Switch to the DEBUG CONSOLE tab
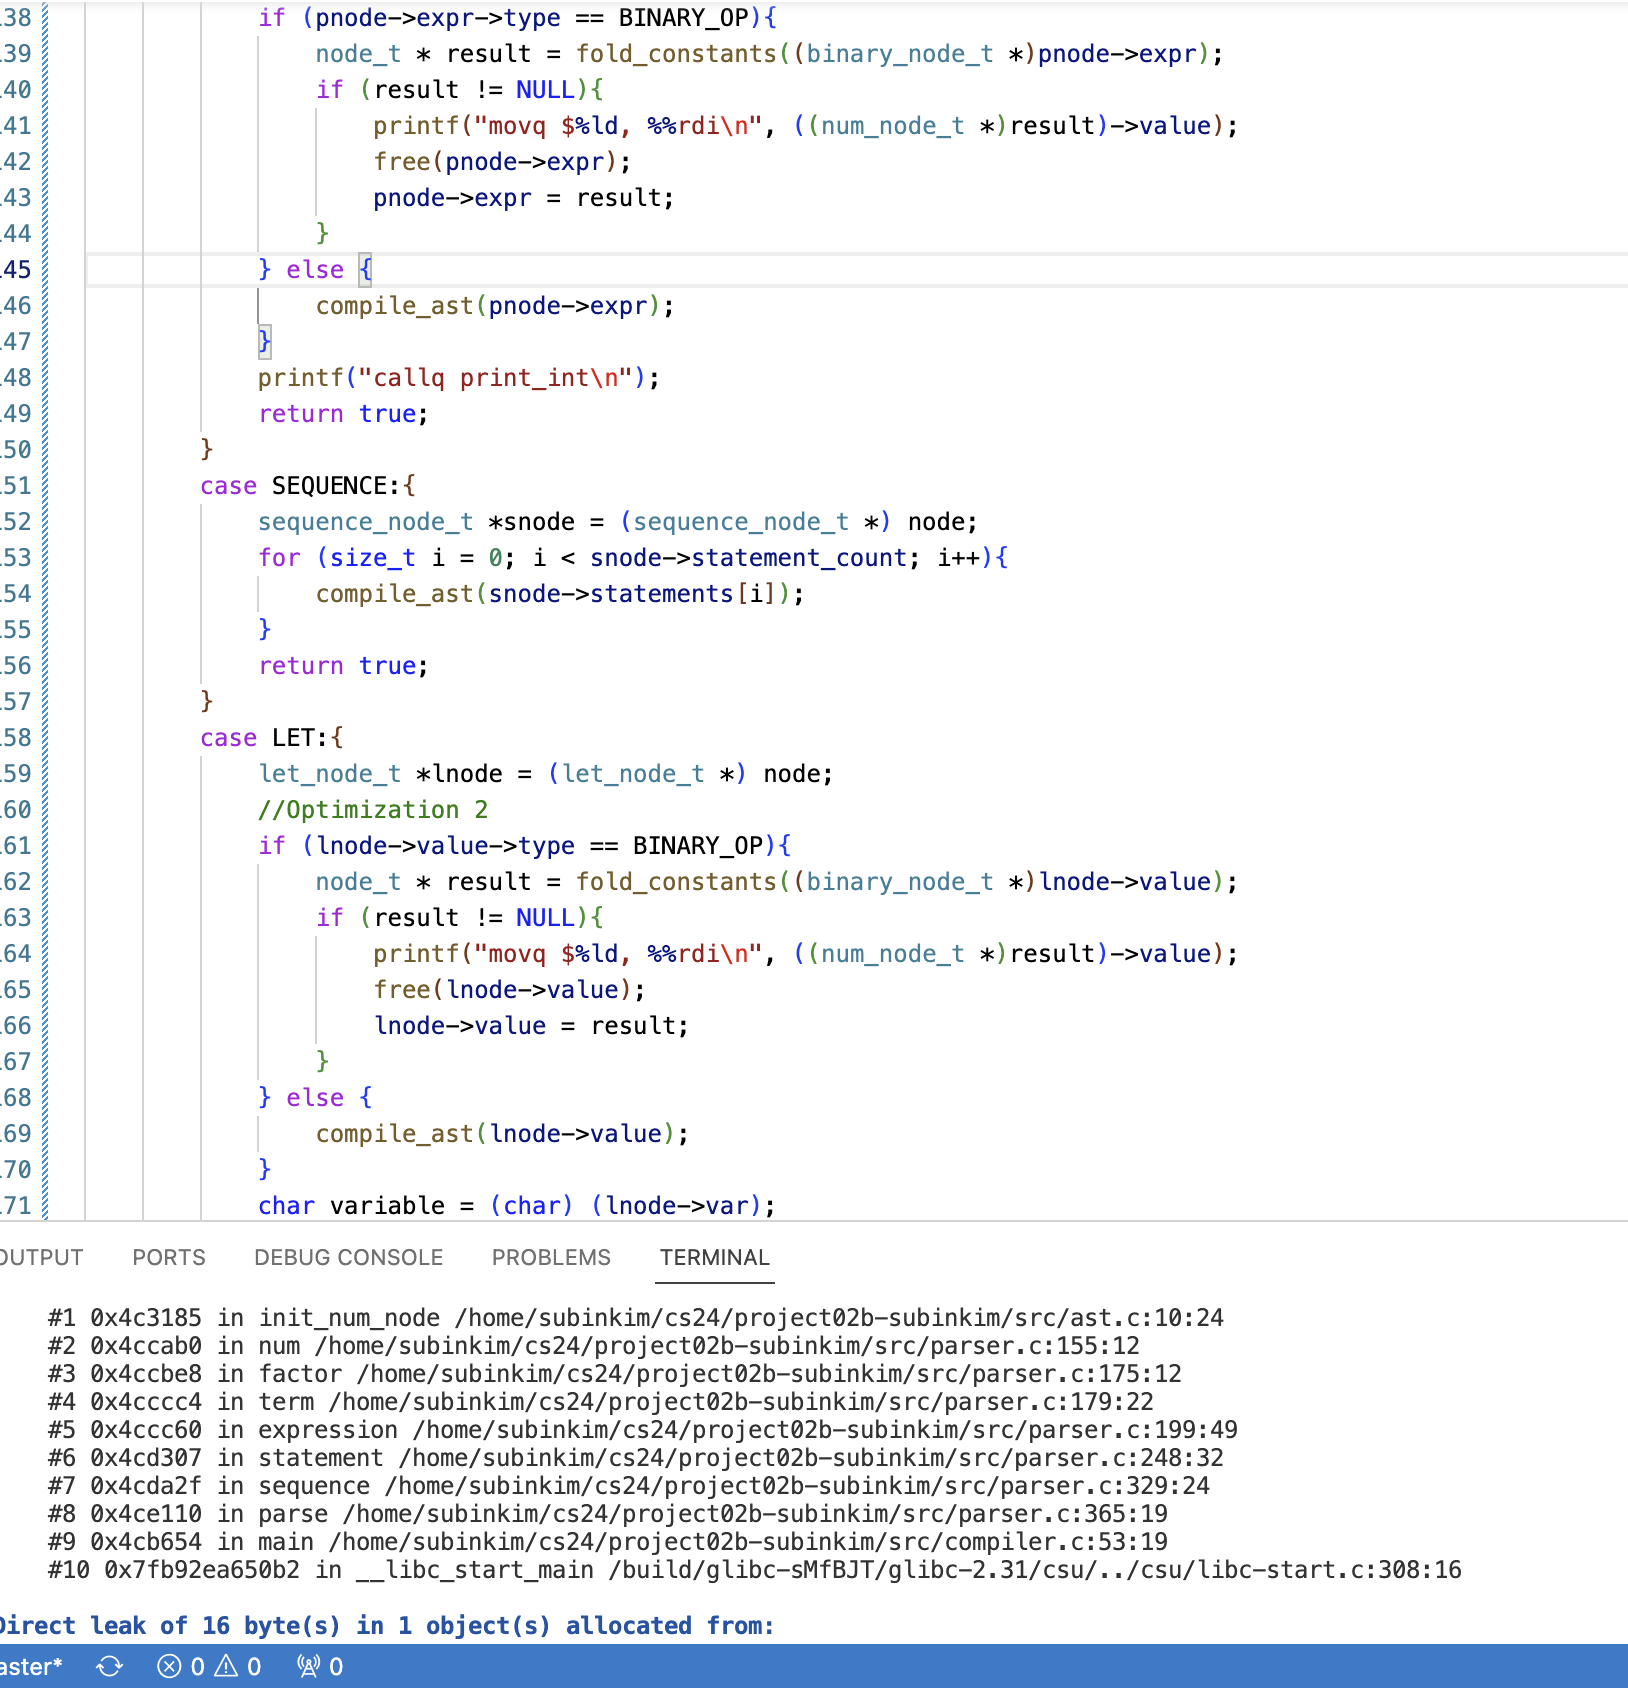This screenshot has width=1628, height=1688. point(348,1257)
